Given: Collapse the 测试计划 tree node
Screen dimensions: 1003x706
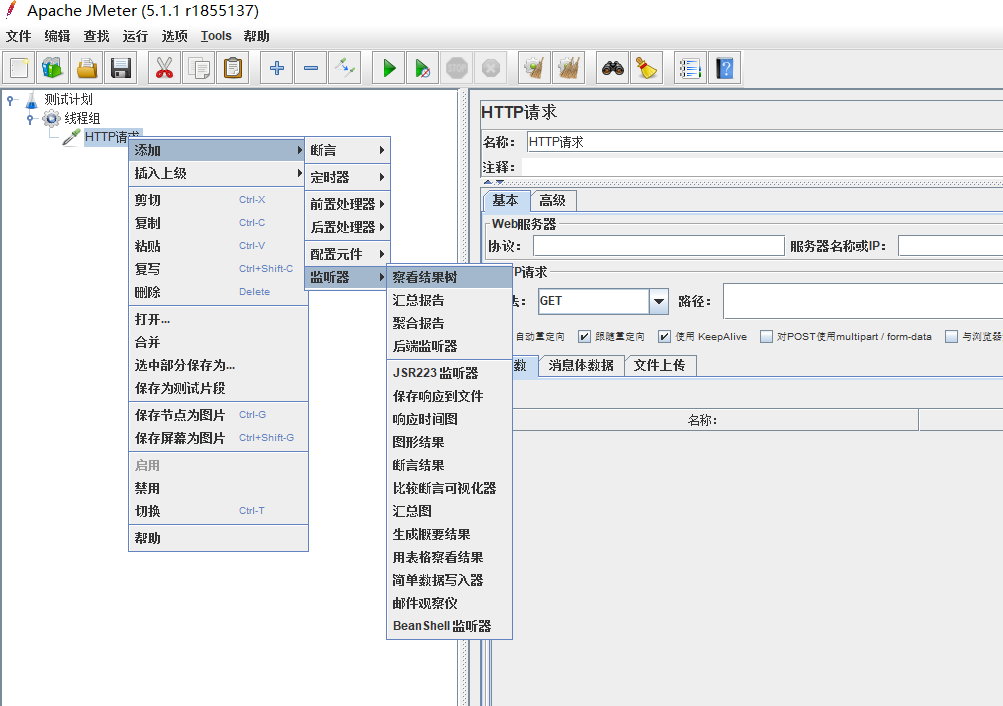Looking at the screenshot, I should tap(11, 100).
